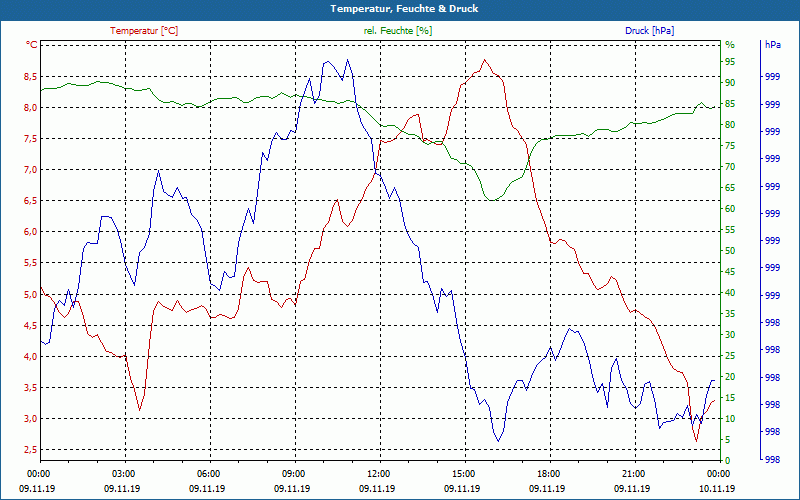Click humidity axis value 95

coord(730,62)
